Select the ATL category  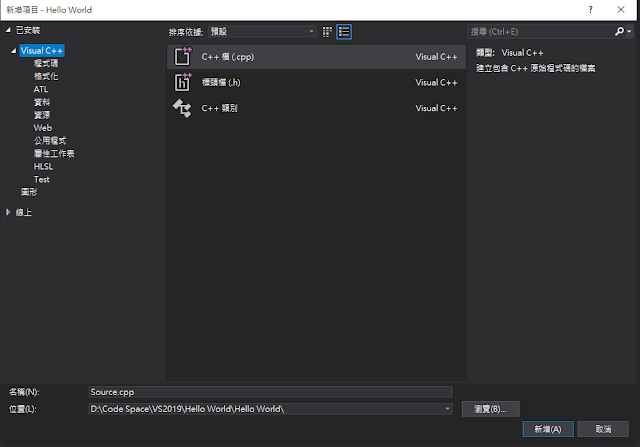[x=41, y=89]
